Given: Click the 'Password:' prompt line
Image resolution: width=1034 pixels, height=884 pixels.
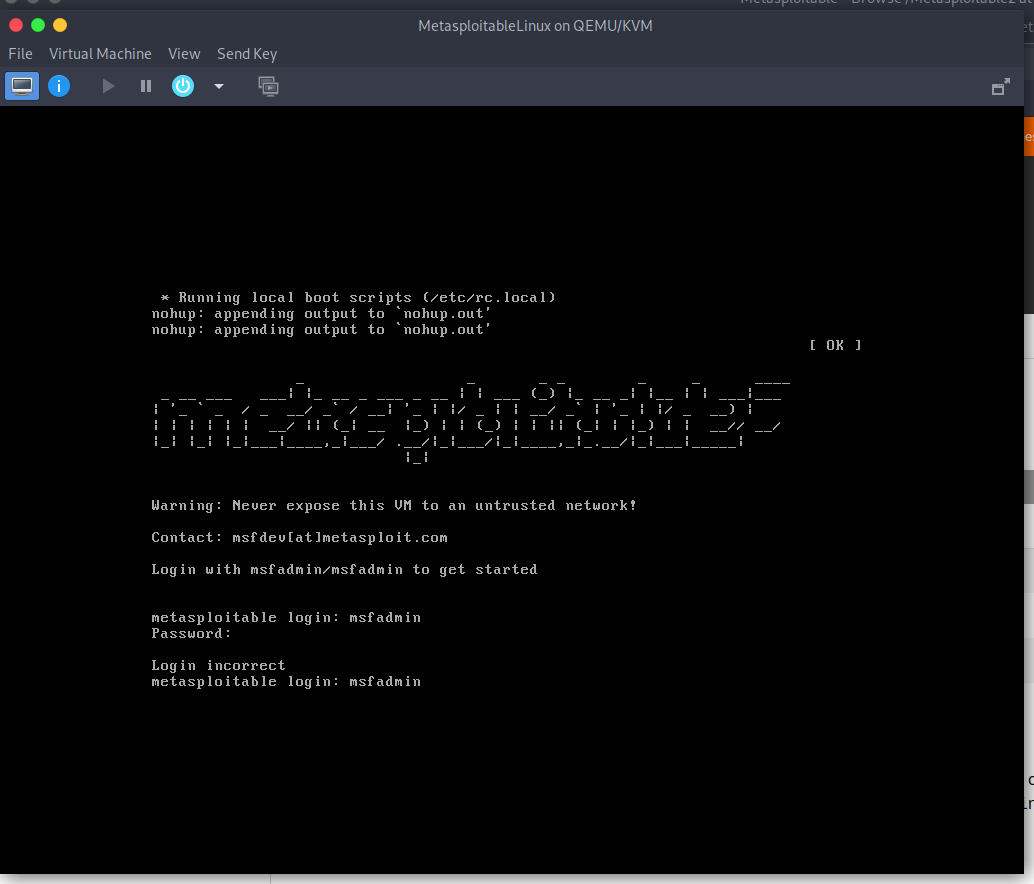Looking at the screenshot, I should tap(191, 634).
